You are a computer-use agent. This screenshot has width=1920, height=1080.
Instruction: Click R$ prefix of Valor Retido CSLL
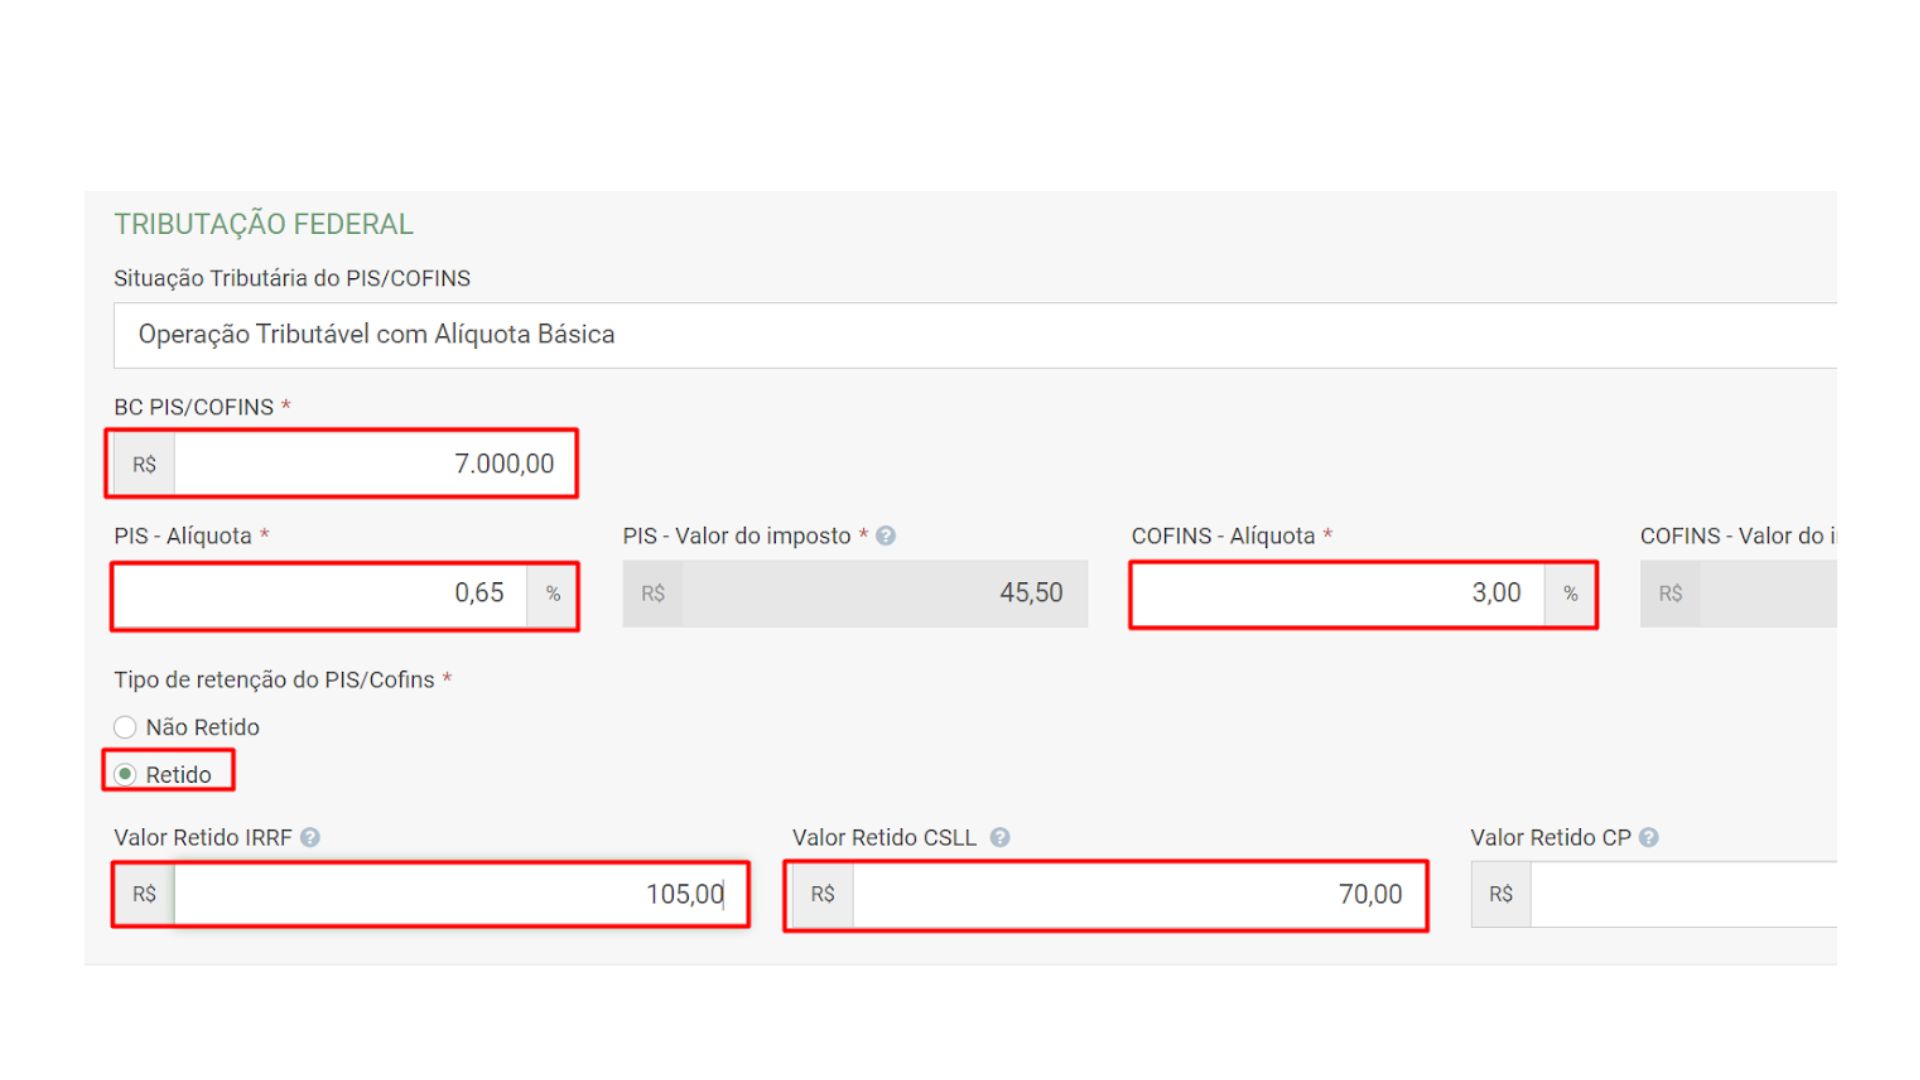(822, 894)
